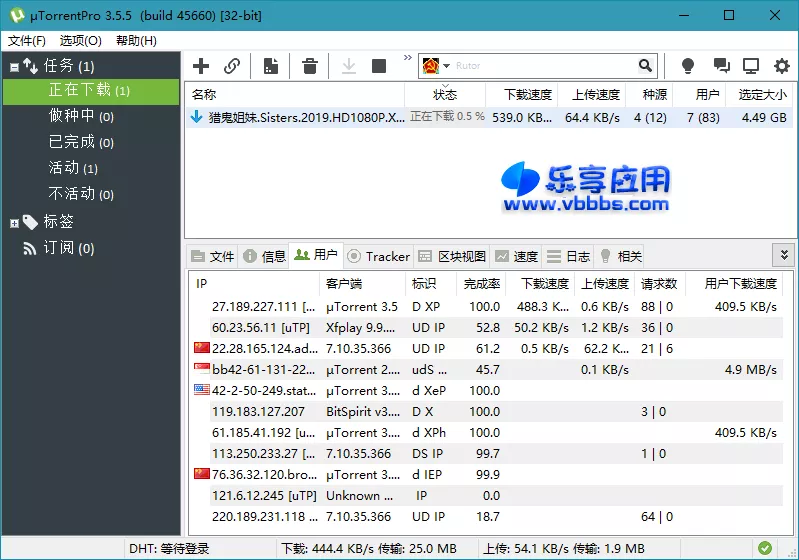Select peer 119.183.127.207 row
This screenshot has width=799, height=560.
[486, 412]
